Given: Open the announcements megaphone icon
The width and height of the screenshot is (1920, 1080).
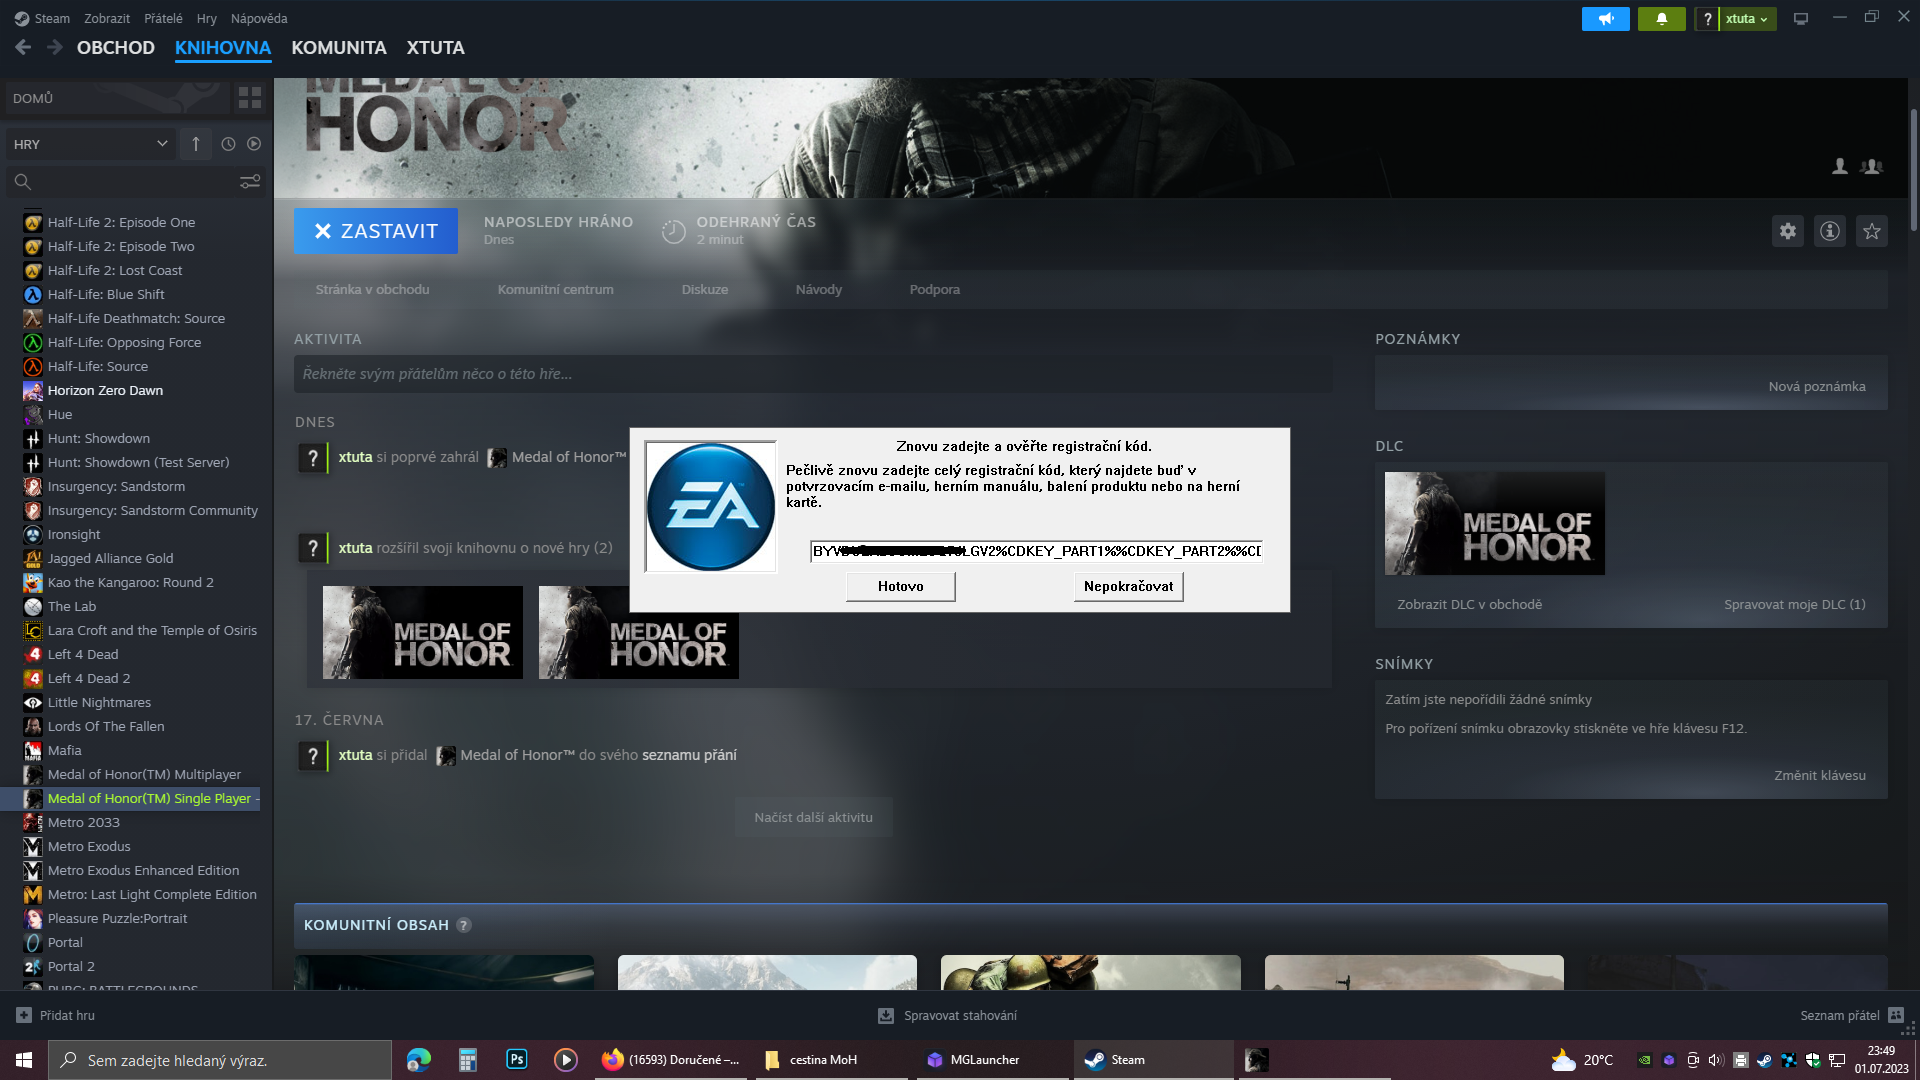Looking at the screenshot, I should (1606, 19).
